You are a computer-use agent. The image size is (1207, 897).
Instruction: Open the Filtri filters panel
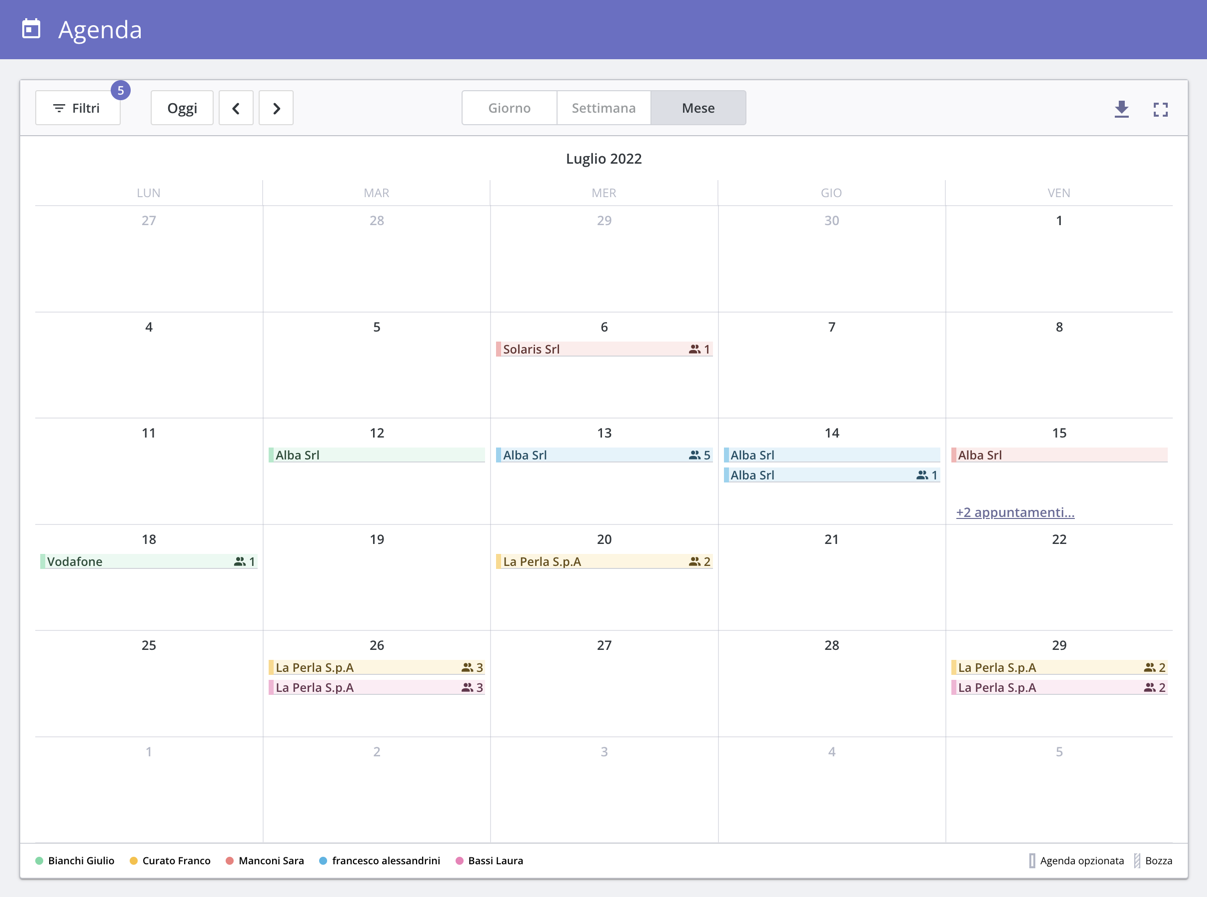click(x=77, y=108)
